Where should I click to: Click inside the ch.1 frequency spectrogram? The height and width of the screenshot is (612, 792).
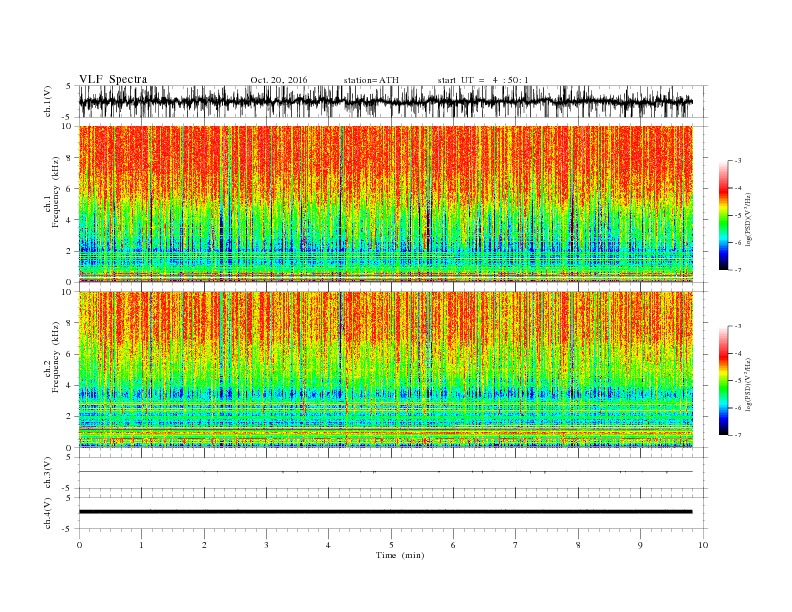[x=386, y=204]
